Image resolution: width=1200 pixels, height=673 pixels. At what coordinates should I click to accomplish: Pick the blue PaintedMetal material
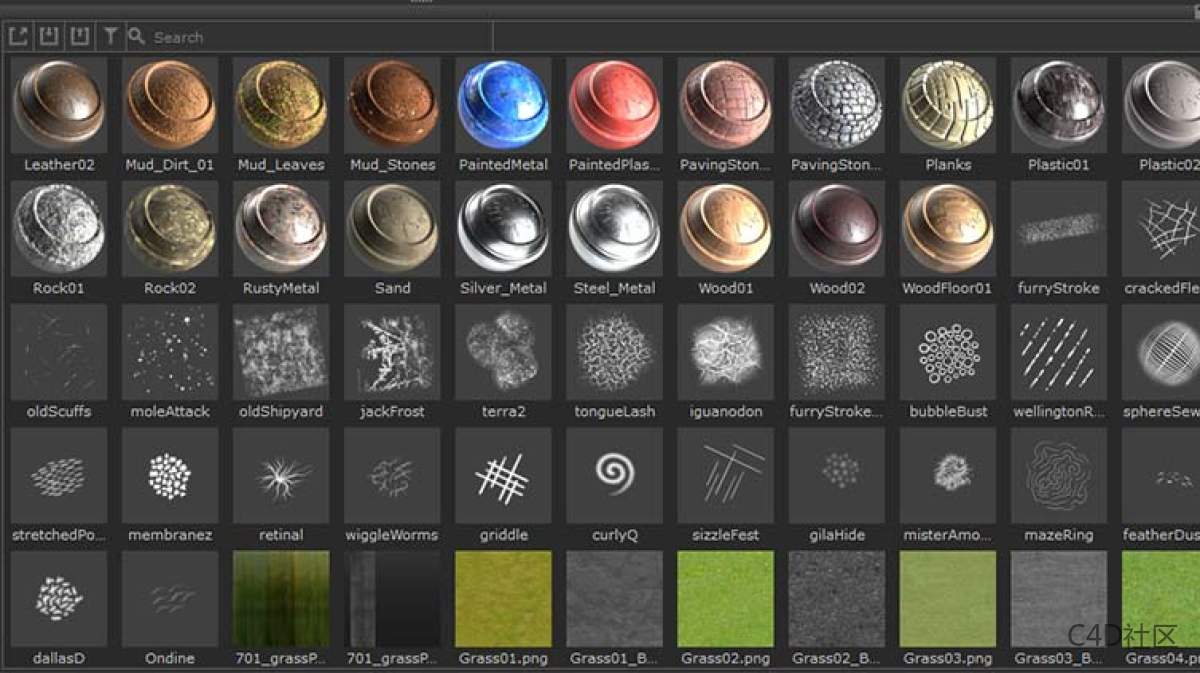point(503,105)
